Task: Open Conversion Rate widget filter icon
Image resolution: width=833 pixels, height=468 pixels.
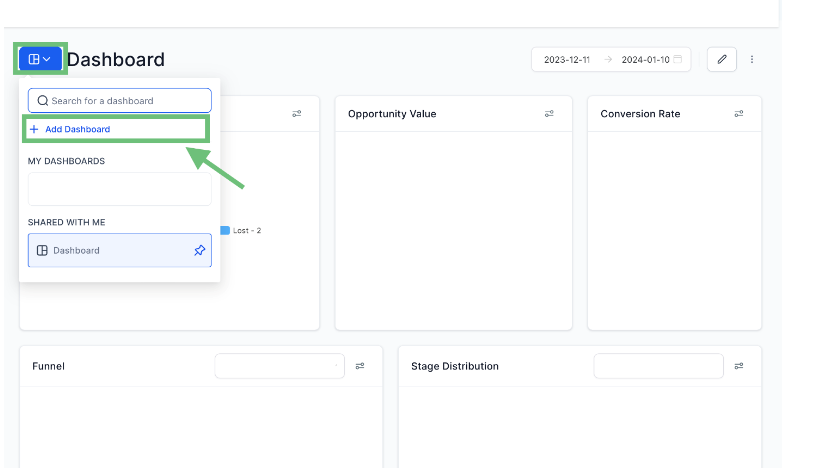Action: click(x=738, y=114)
